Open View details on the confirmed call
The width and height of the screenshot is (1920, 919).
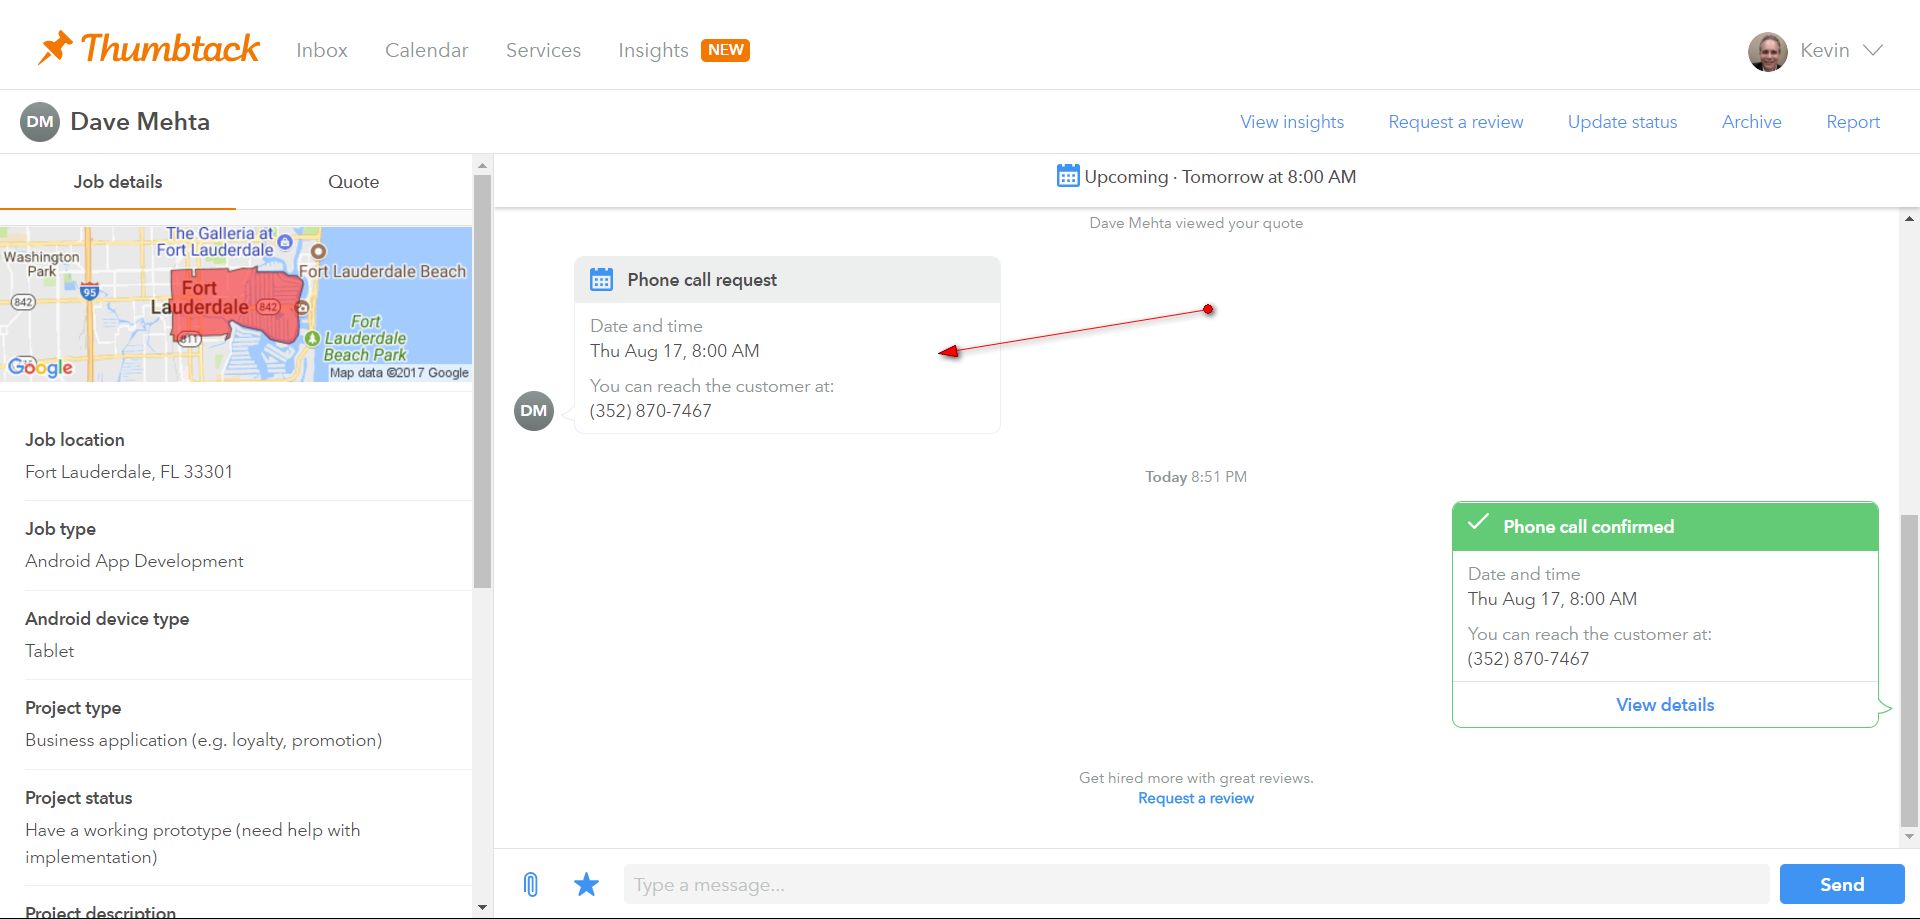coord(1665,705)
